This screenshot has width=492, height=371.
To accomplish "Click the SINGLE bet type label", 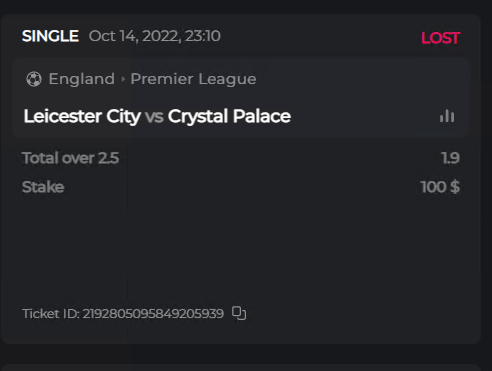I will click(50, 36).
